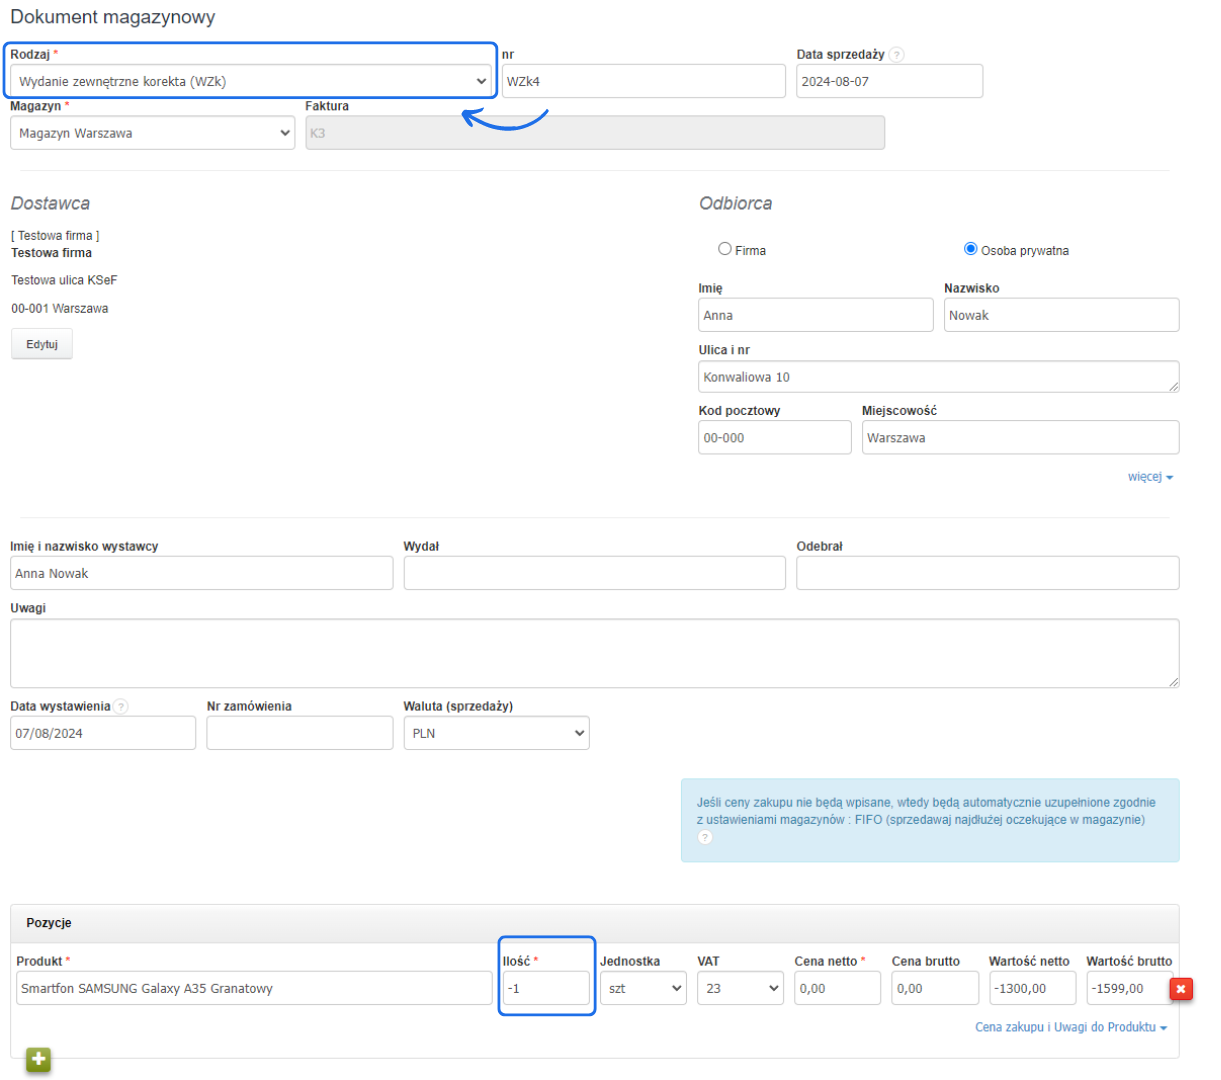1221x1080 pixels.
Task: Click the Produkt name field
Action: [x=254, y=988]
